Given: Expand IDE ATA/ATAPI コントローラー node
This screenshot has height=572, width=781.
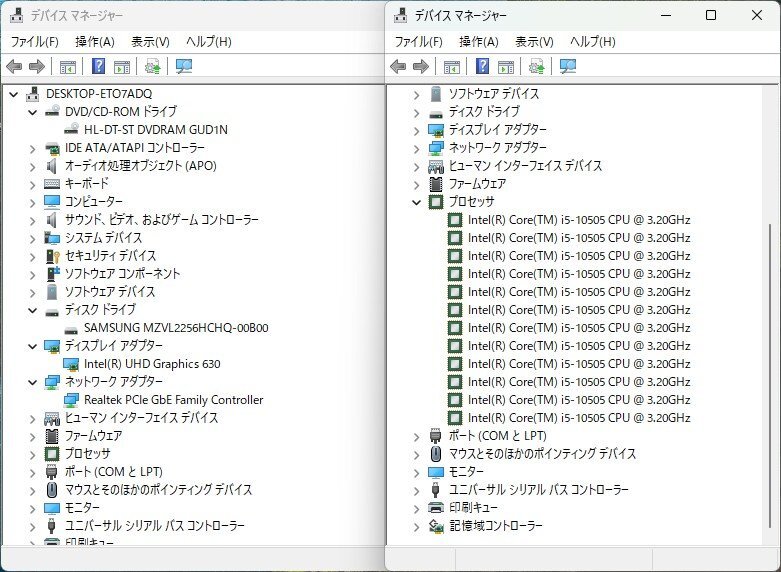Looking at the screenshot, I should tap(32, 148).
